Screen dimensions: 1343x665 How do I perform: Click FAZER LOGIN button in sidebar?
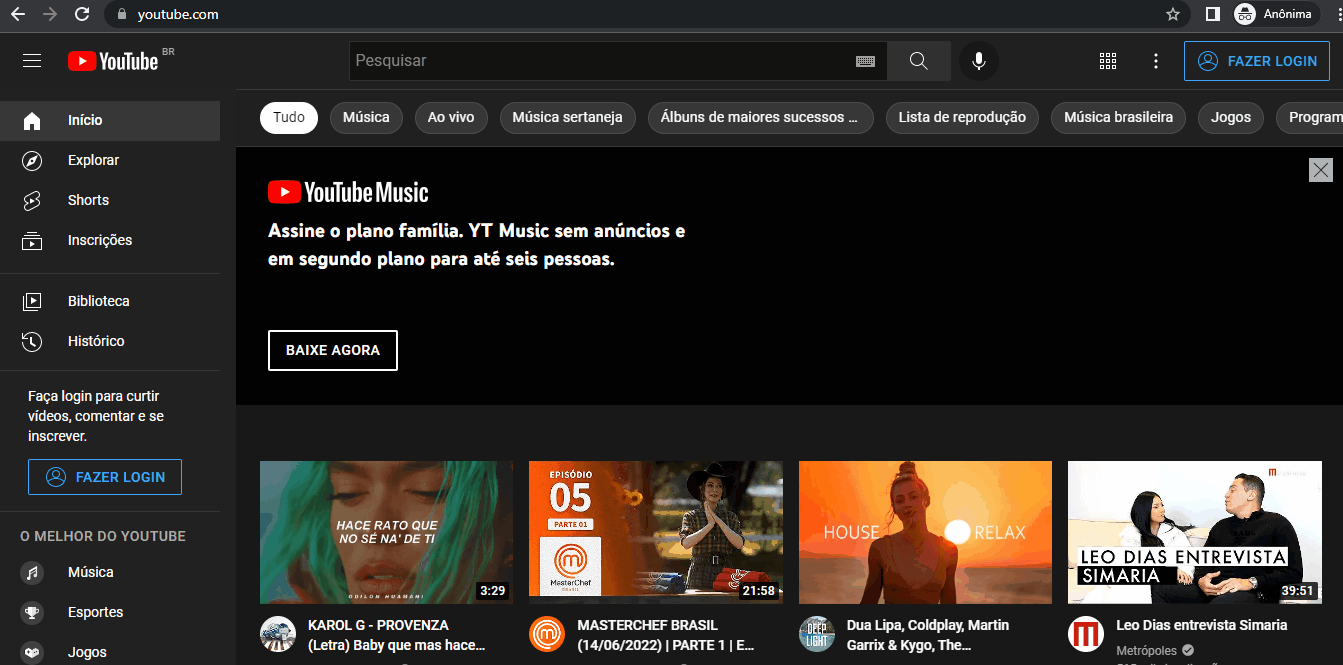coord(105,477)
